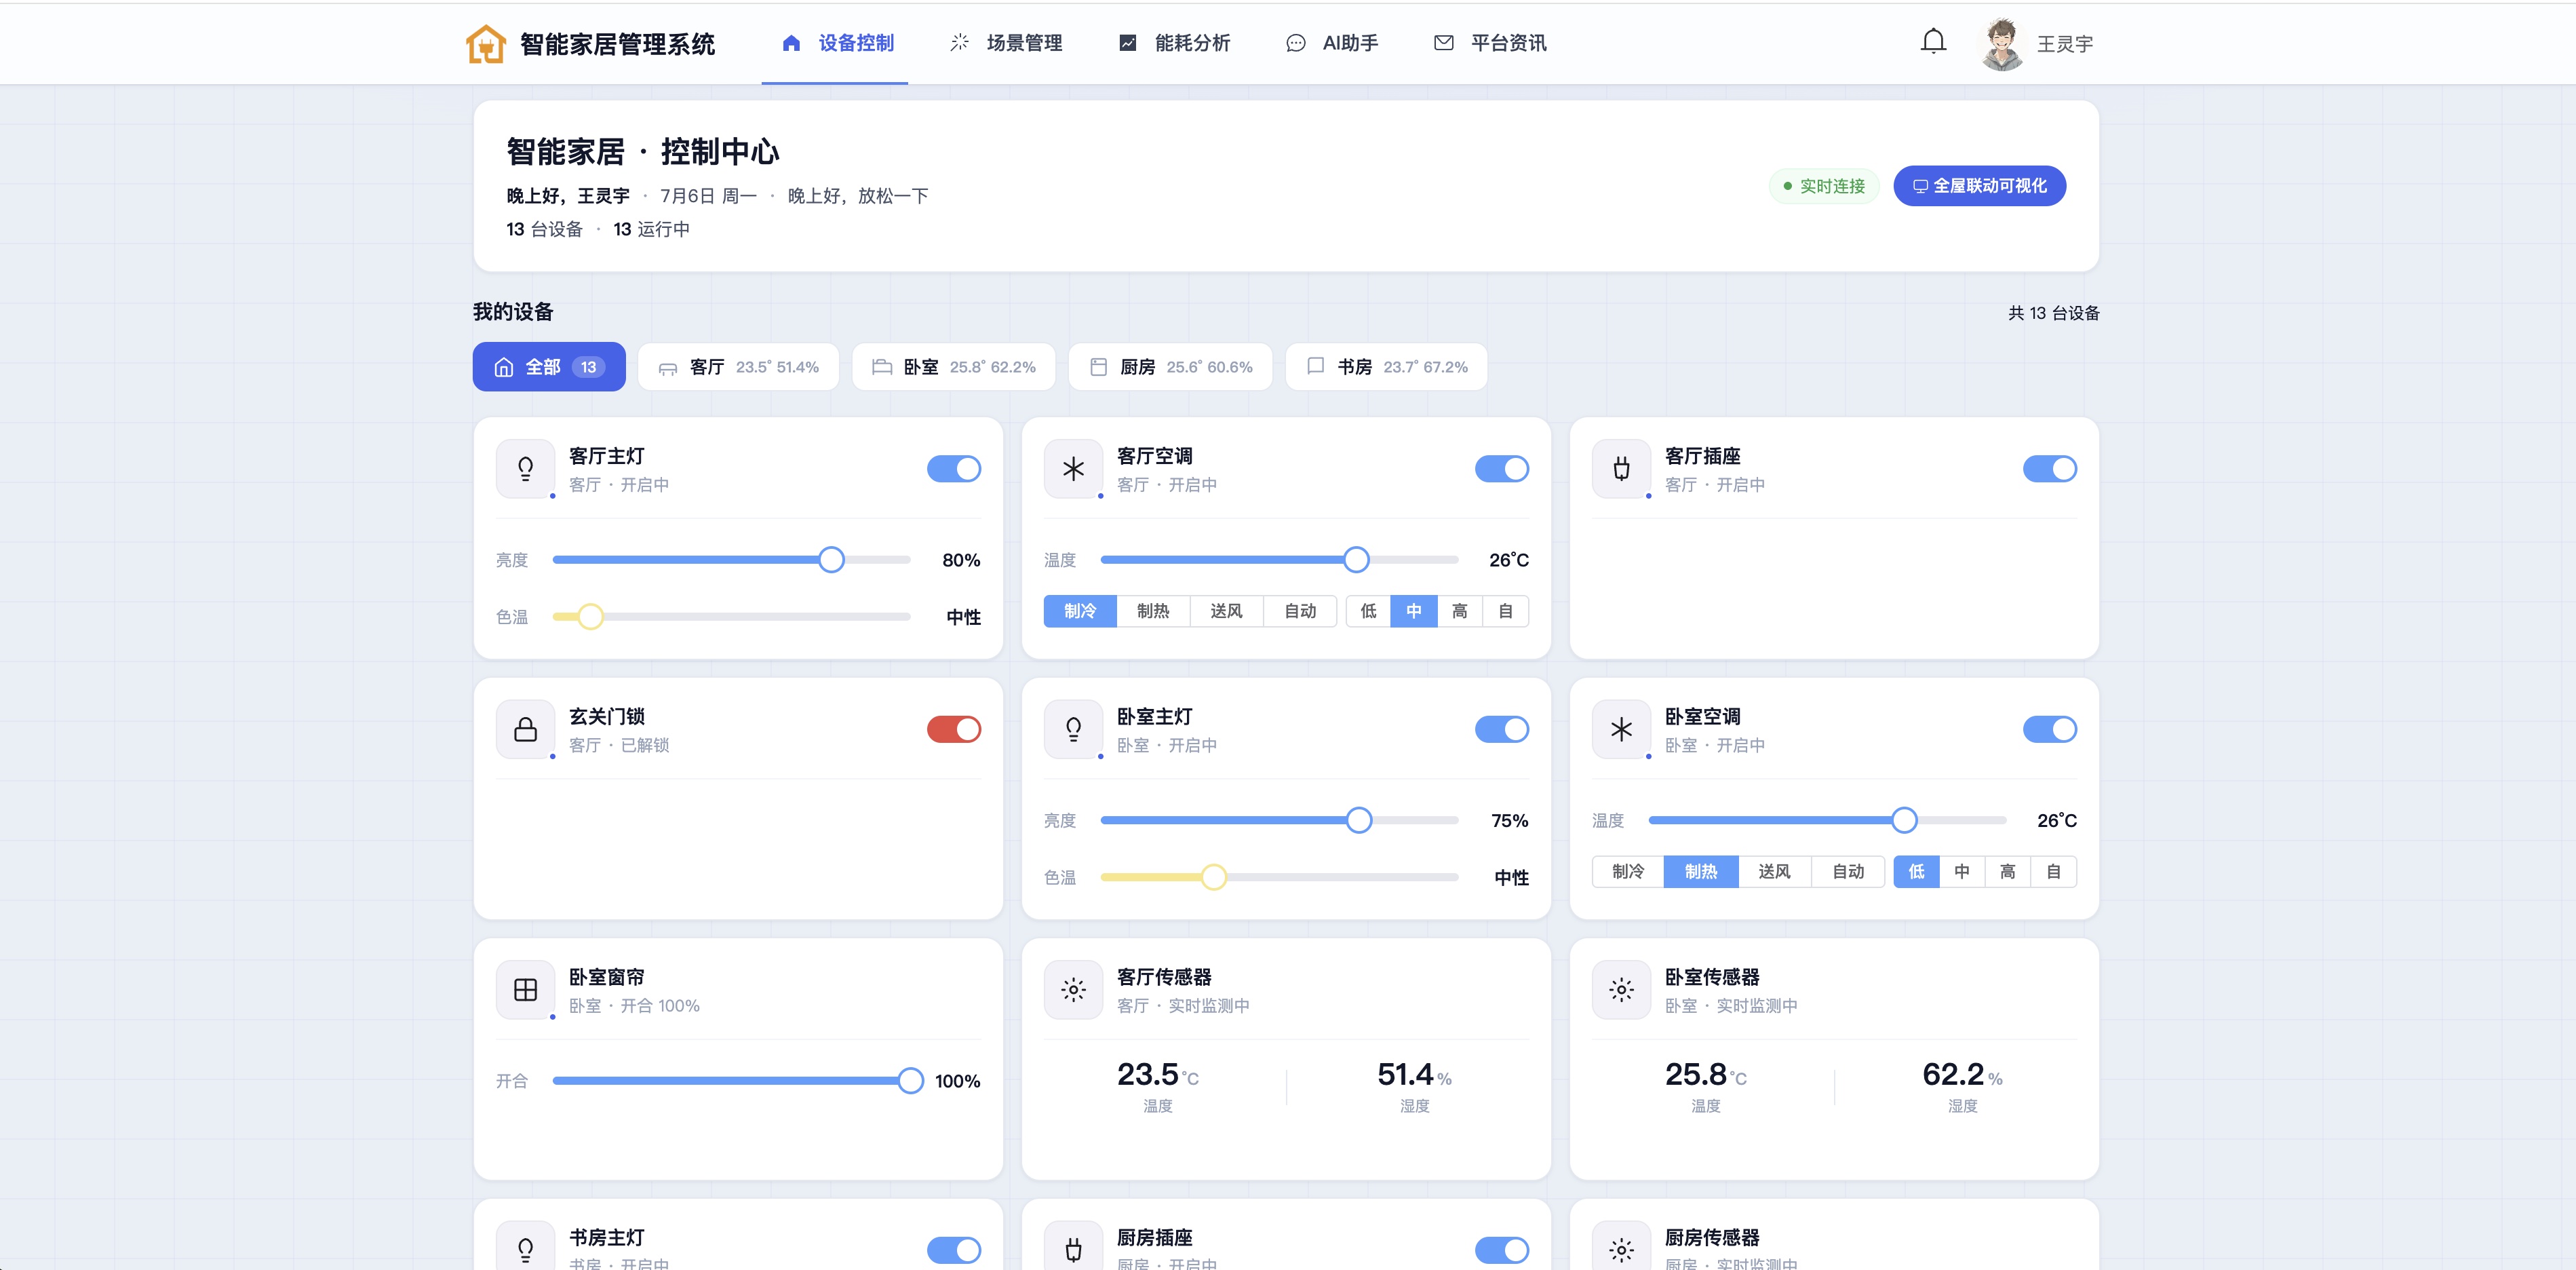
Task: Click the 厨房传感器 sensor icon
Action: [1621, 1248]
